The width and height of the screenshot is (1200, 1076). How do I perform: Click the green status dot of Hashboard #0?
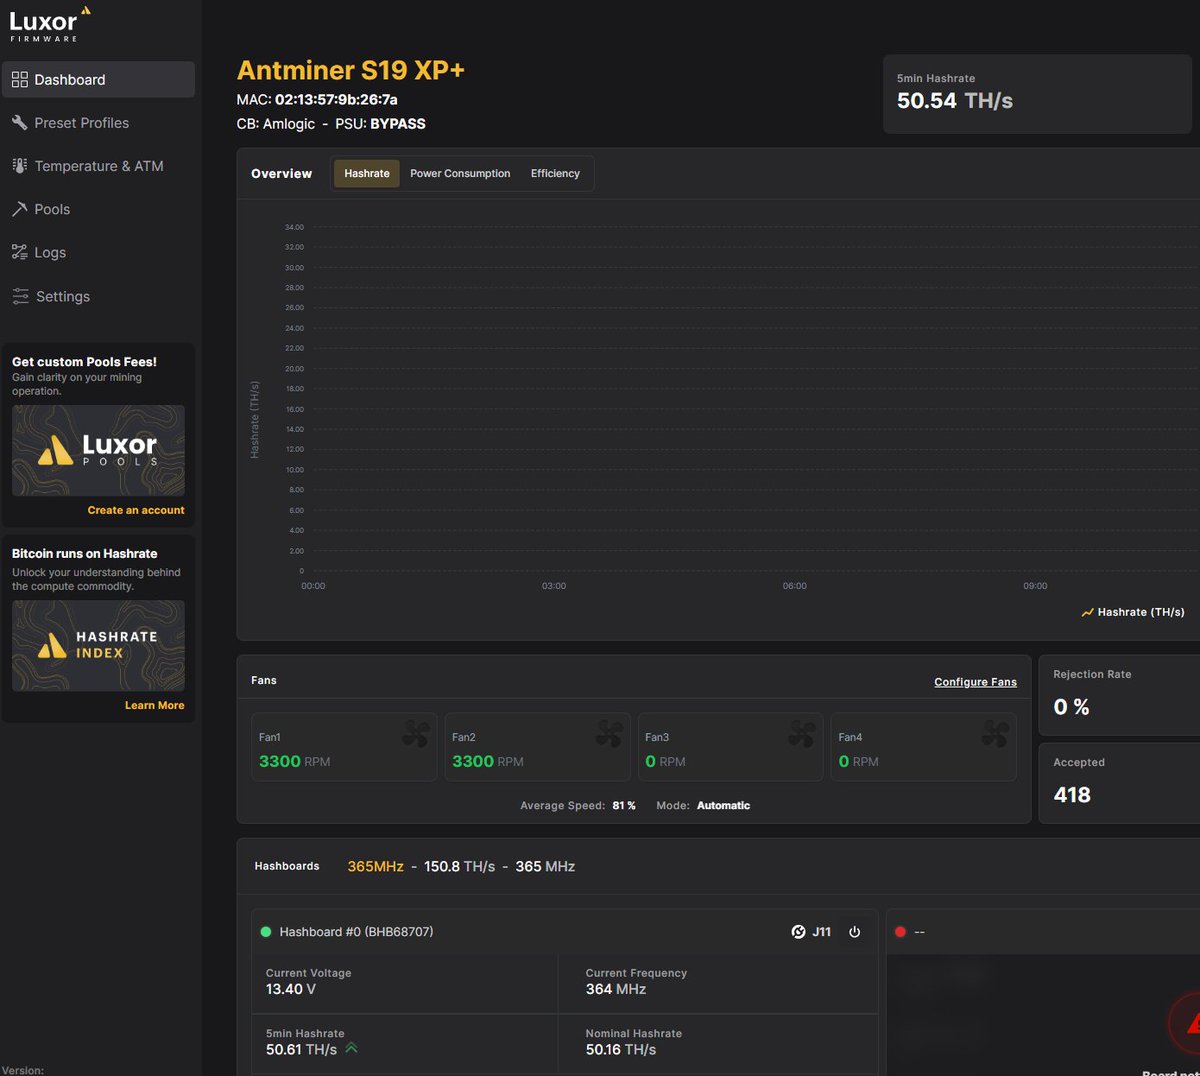tap(266, 932)
